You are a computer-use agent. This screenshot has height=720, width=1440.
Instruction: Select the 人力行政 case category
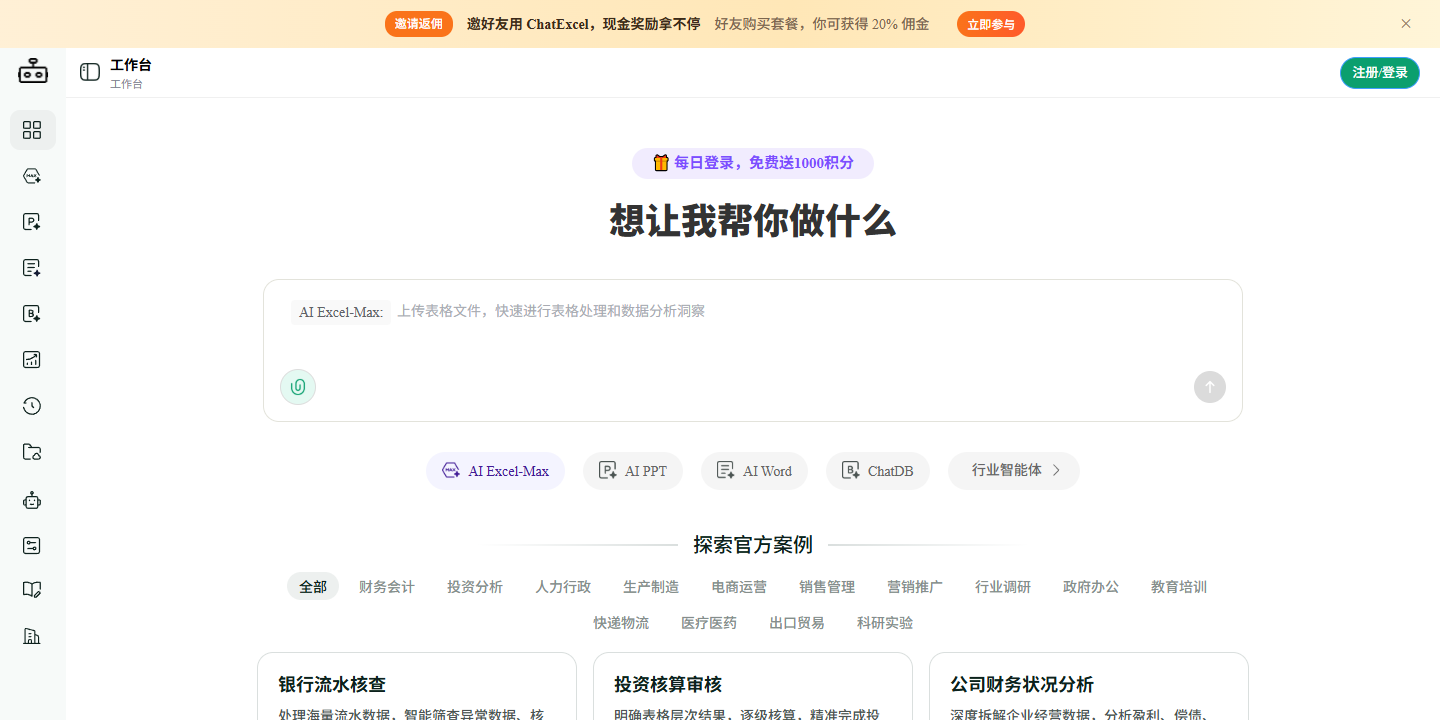point(563,587)
